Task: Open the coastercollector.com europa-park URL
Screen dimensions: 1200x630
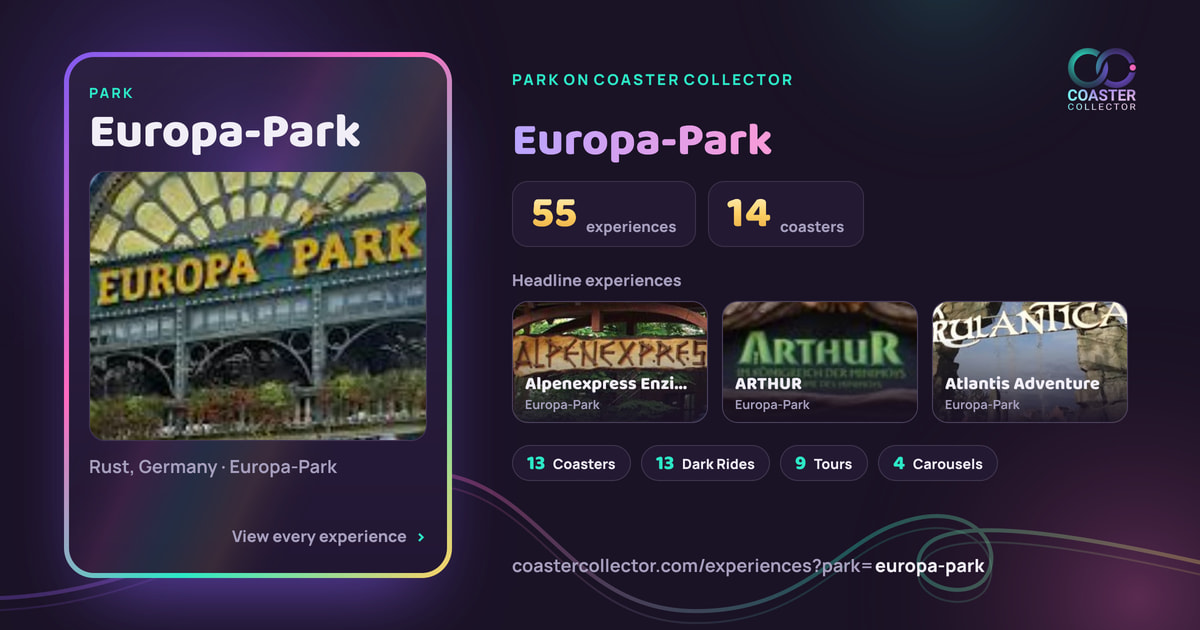Action: (x=748, y=566)
